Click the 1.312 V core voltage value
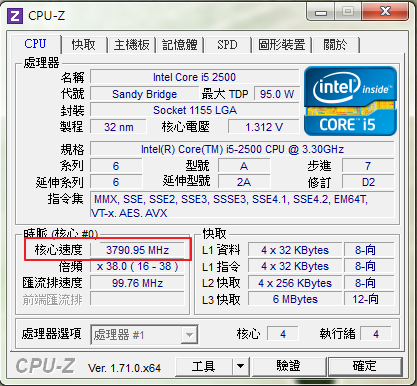Screen dimensions: 417x386 (264, 127)
